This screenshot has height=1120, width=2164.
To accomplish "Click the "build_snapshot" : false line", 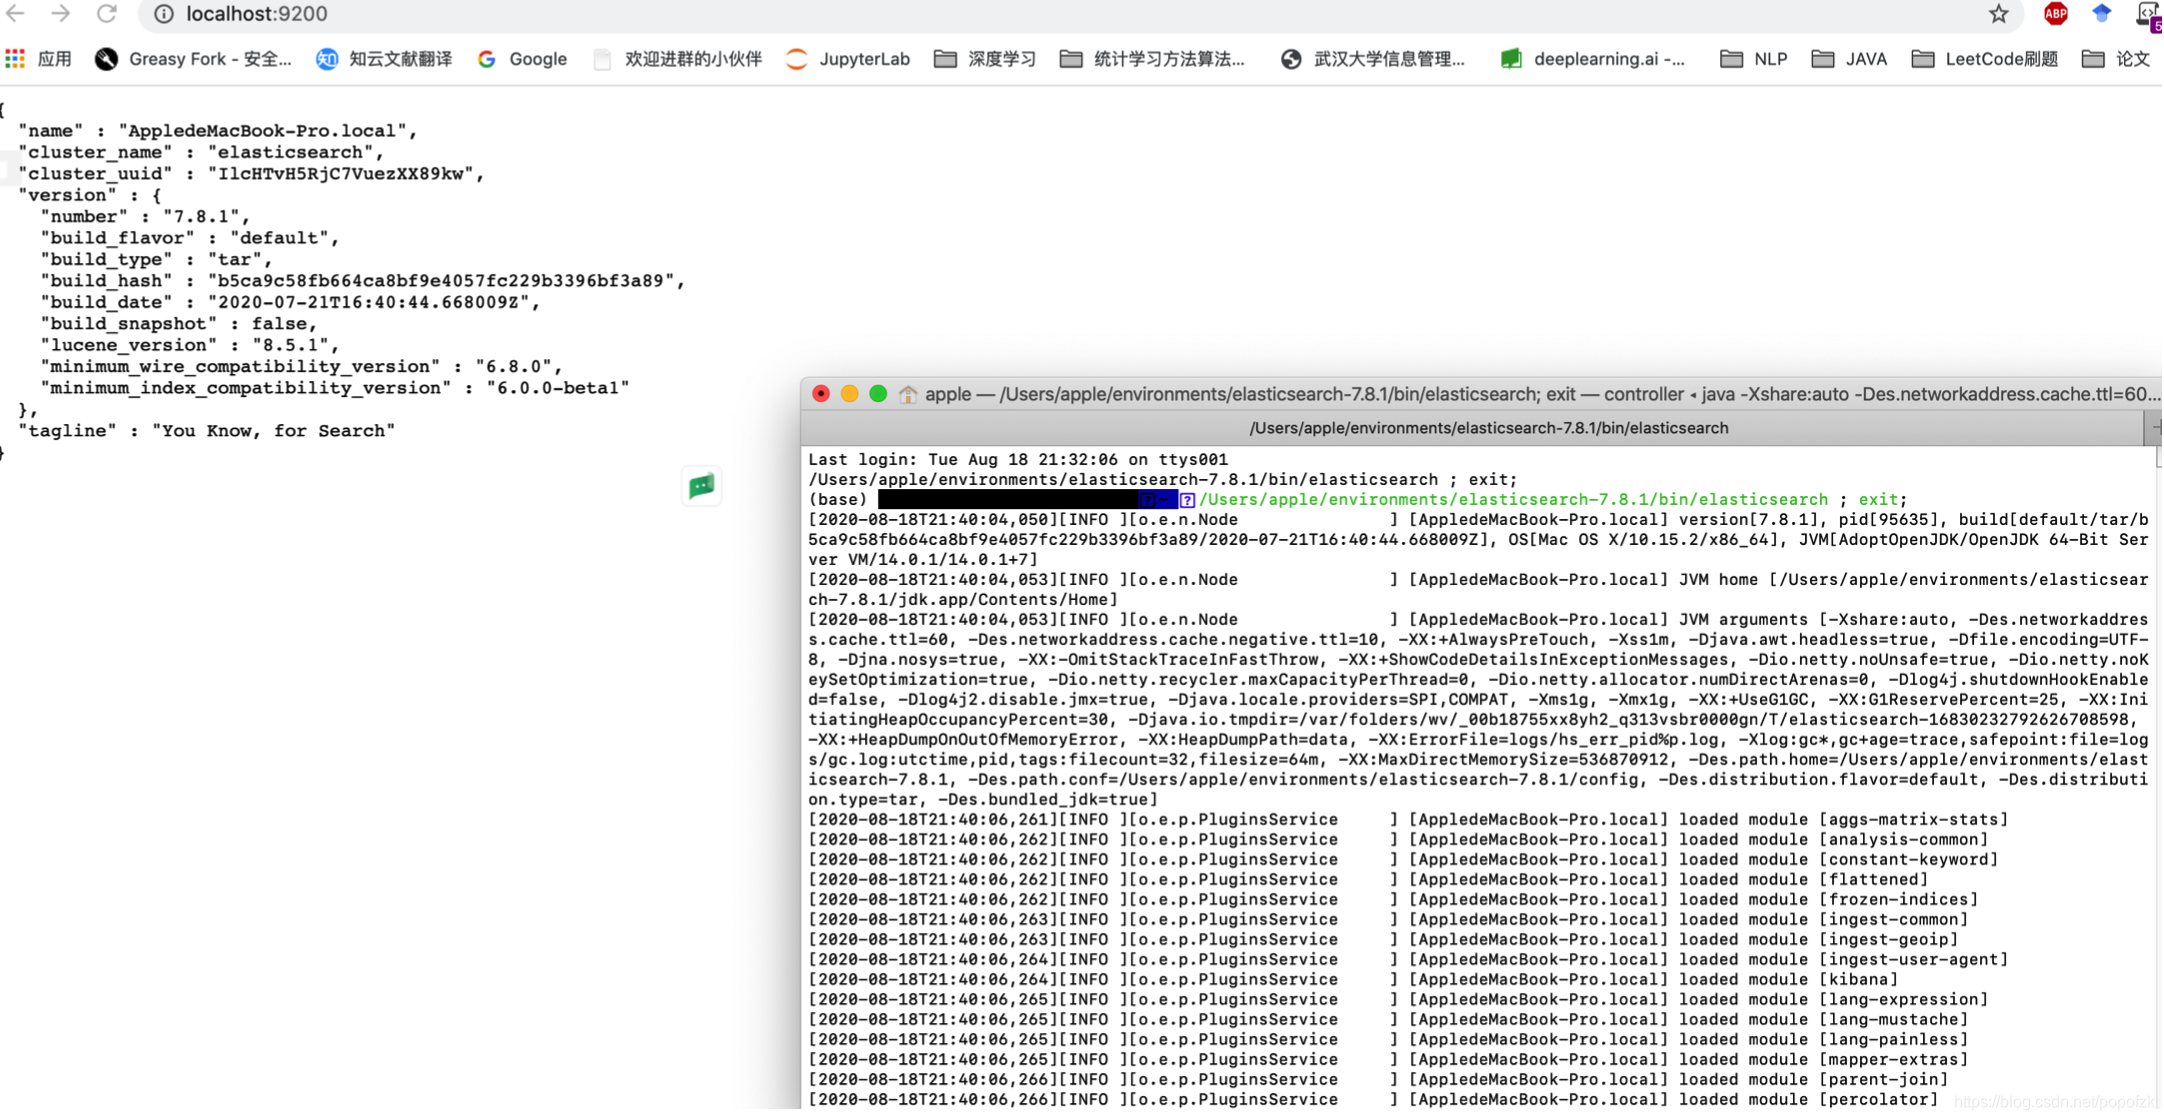I will coord(179,324).
